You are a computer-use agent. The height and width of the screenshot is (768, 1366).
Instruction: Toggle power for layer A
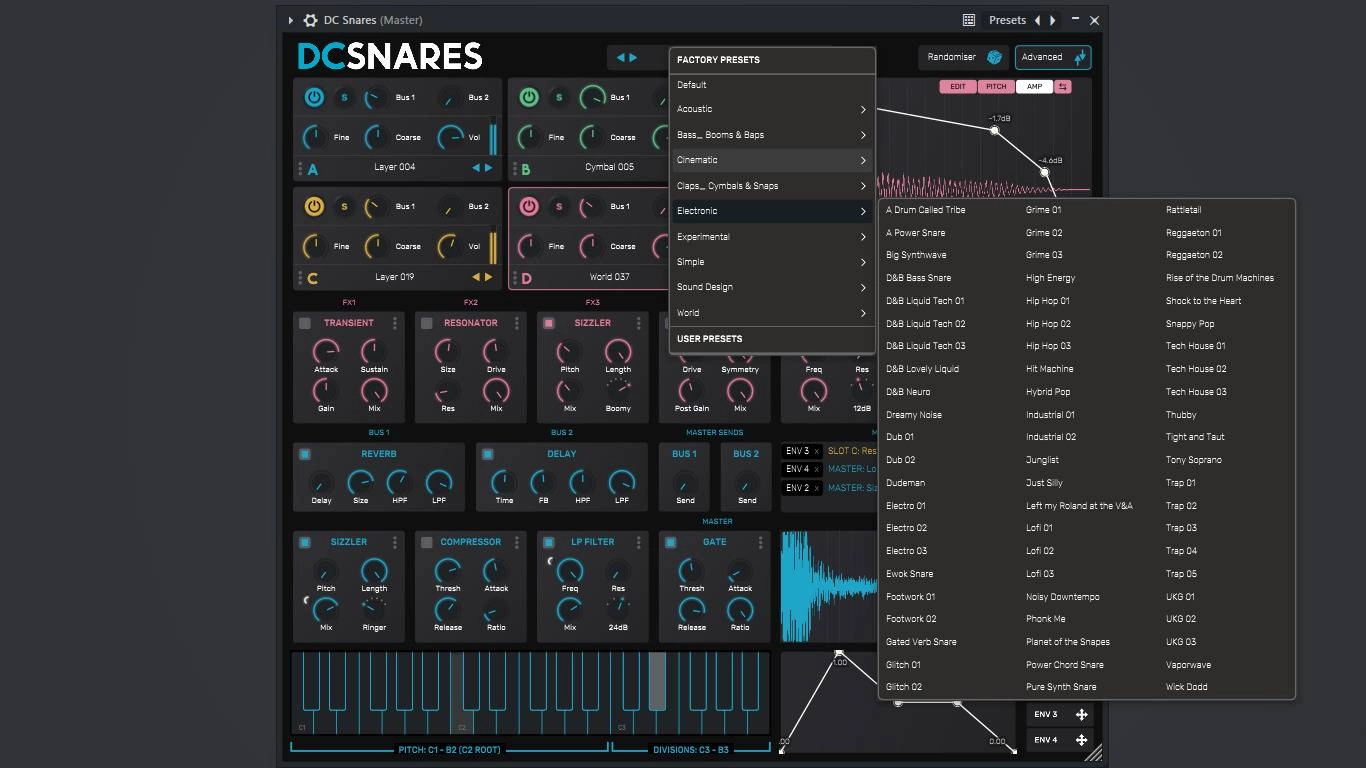(x=314, y=97)
